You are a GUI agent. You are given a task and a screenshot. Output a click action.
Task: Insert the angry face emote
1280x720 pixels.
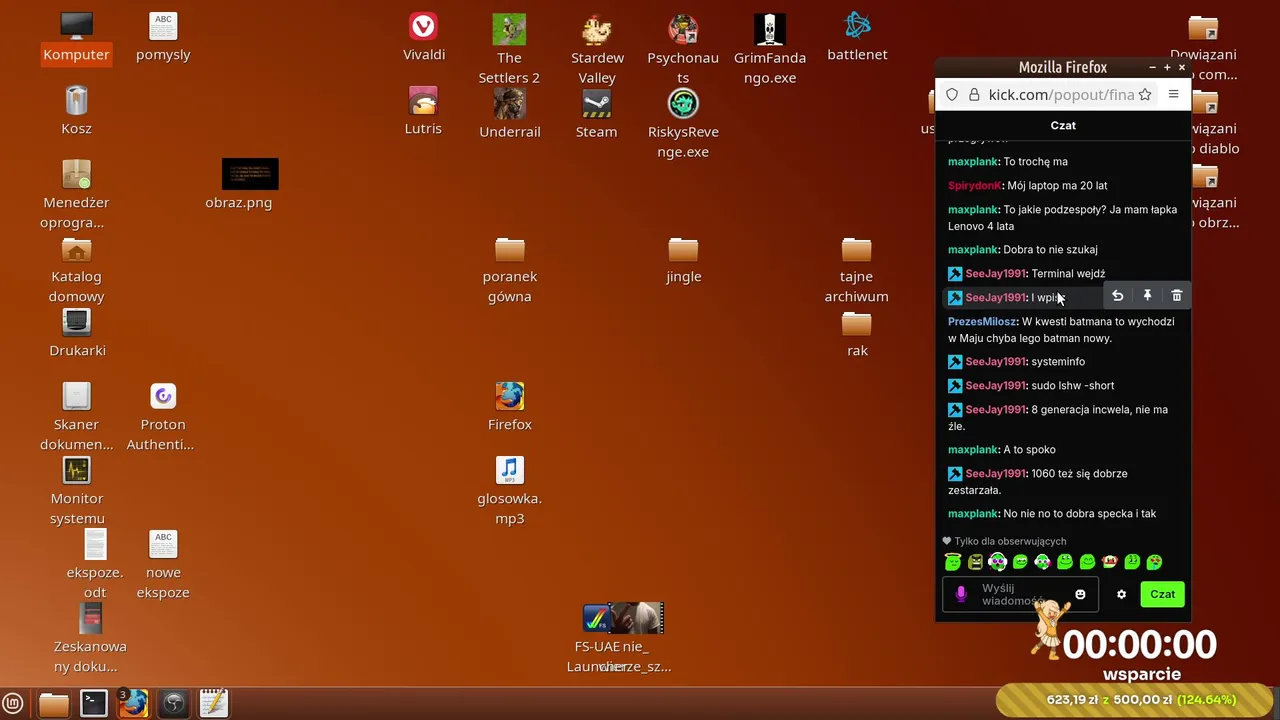tap(975, 562)
